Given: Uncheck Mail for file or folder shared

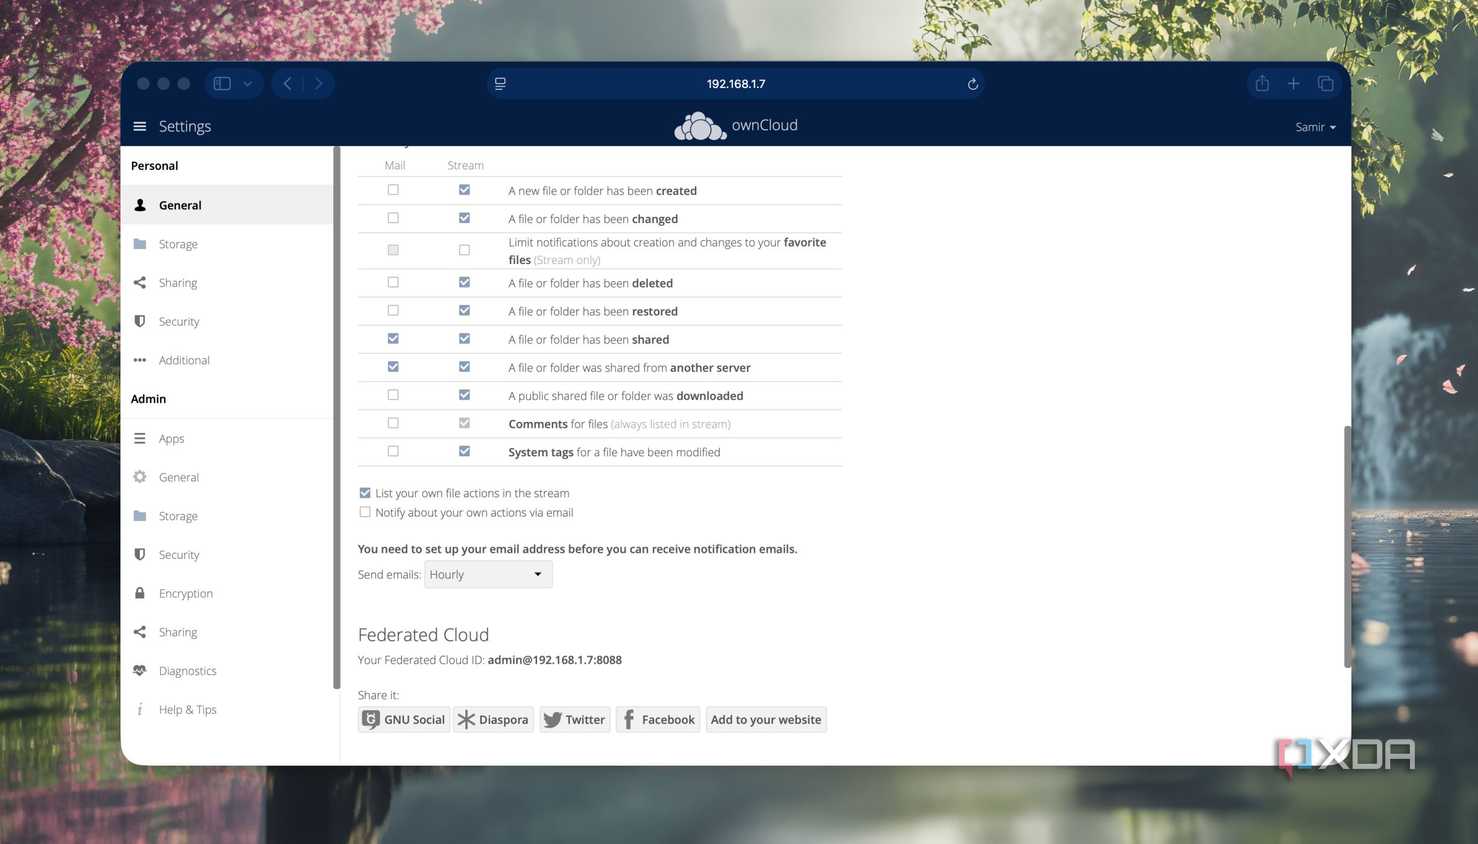Looking at the screenshot, I should click(393, 339).
